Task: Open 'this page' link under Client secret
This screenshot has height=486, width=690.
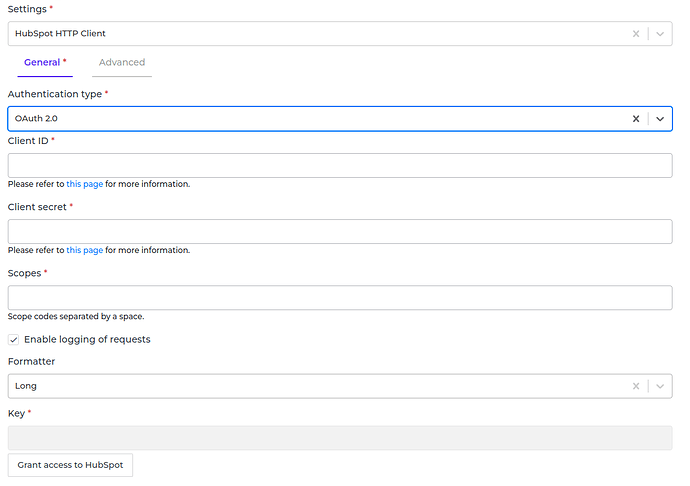Action: (84, 250)
